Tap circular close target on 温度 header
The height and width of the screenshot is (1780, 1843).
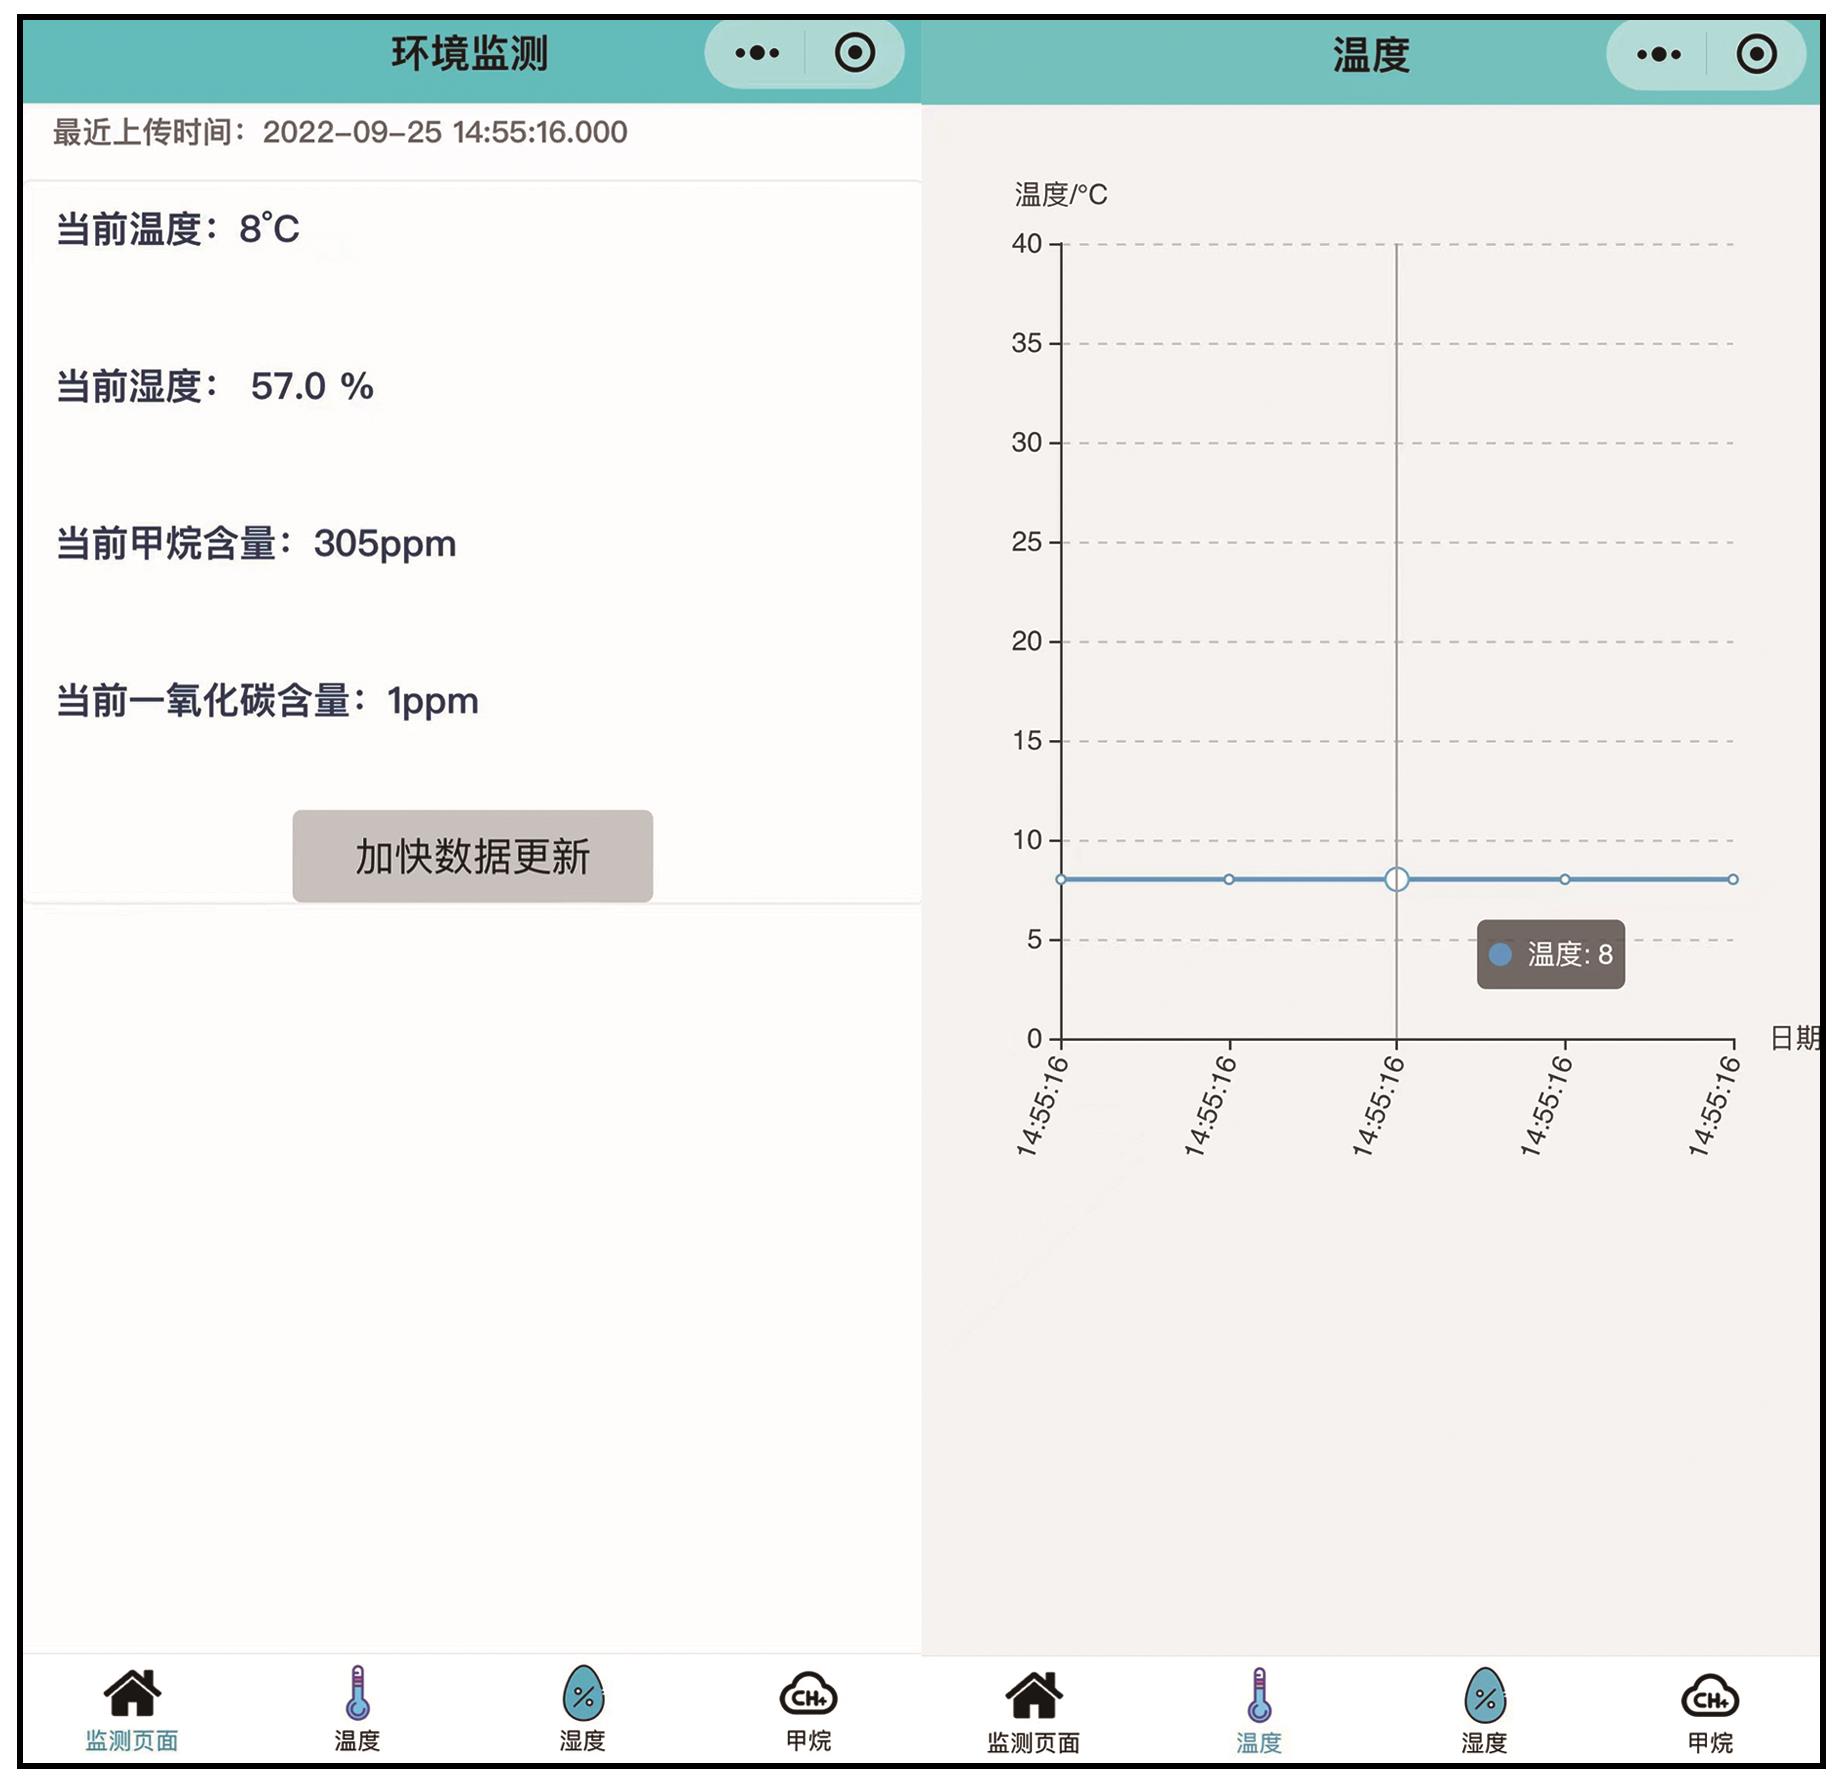pyautogui.click(x=1757, y=55)
